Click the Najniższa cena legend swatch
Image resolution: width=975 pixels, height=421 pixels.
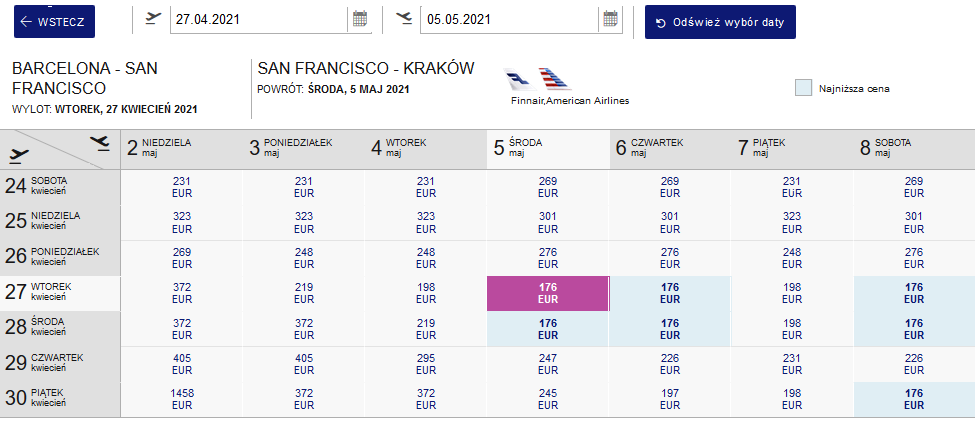803,88
